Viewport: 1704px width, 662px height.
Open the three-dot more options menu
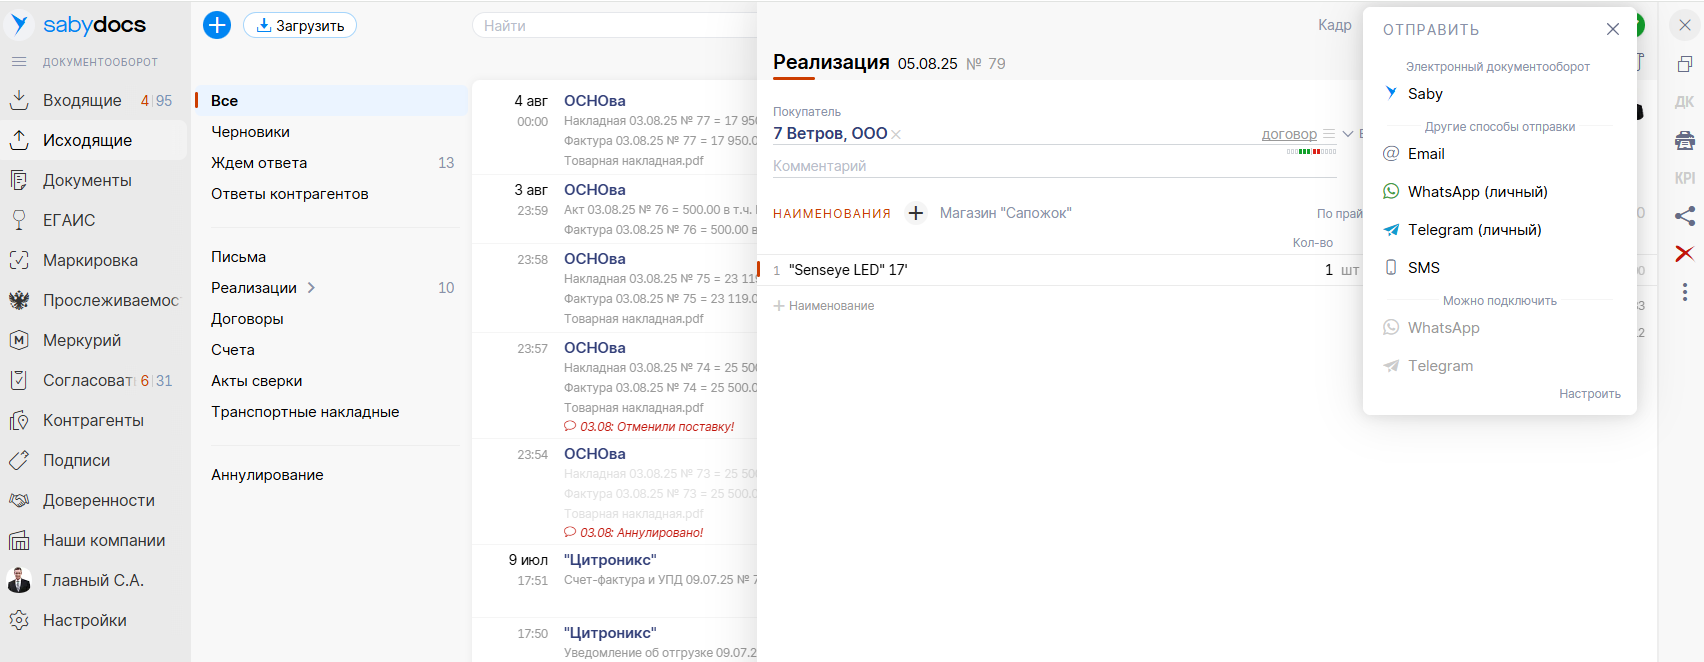1685,292
